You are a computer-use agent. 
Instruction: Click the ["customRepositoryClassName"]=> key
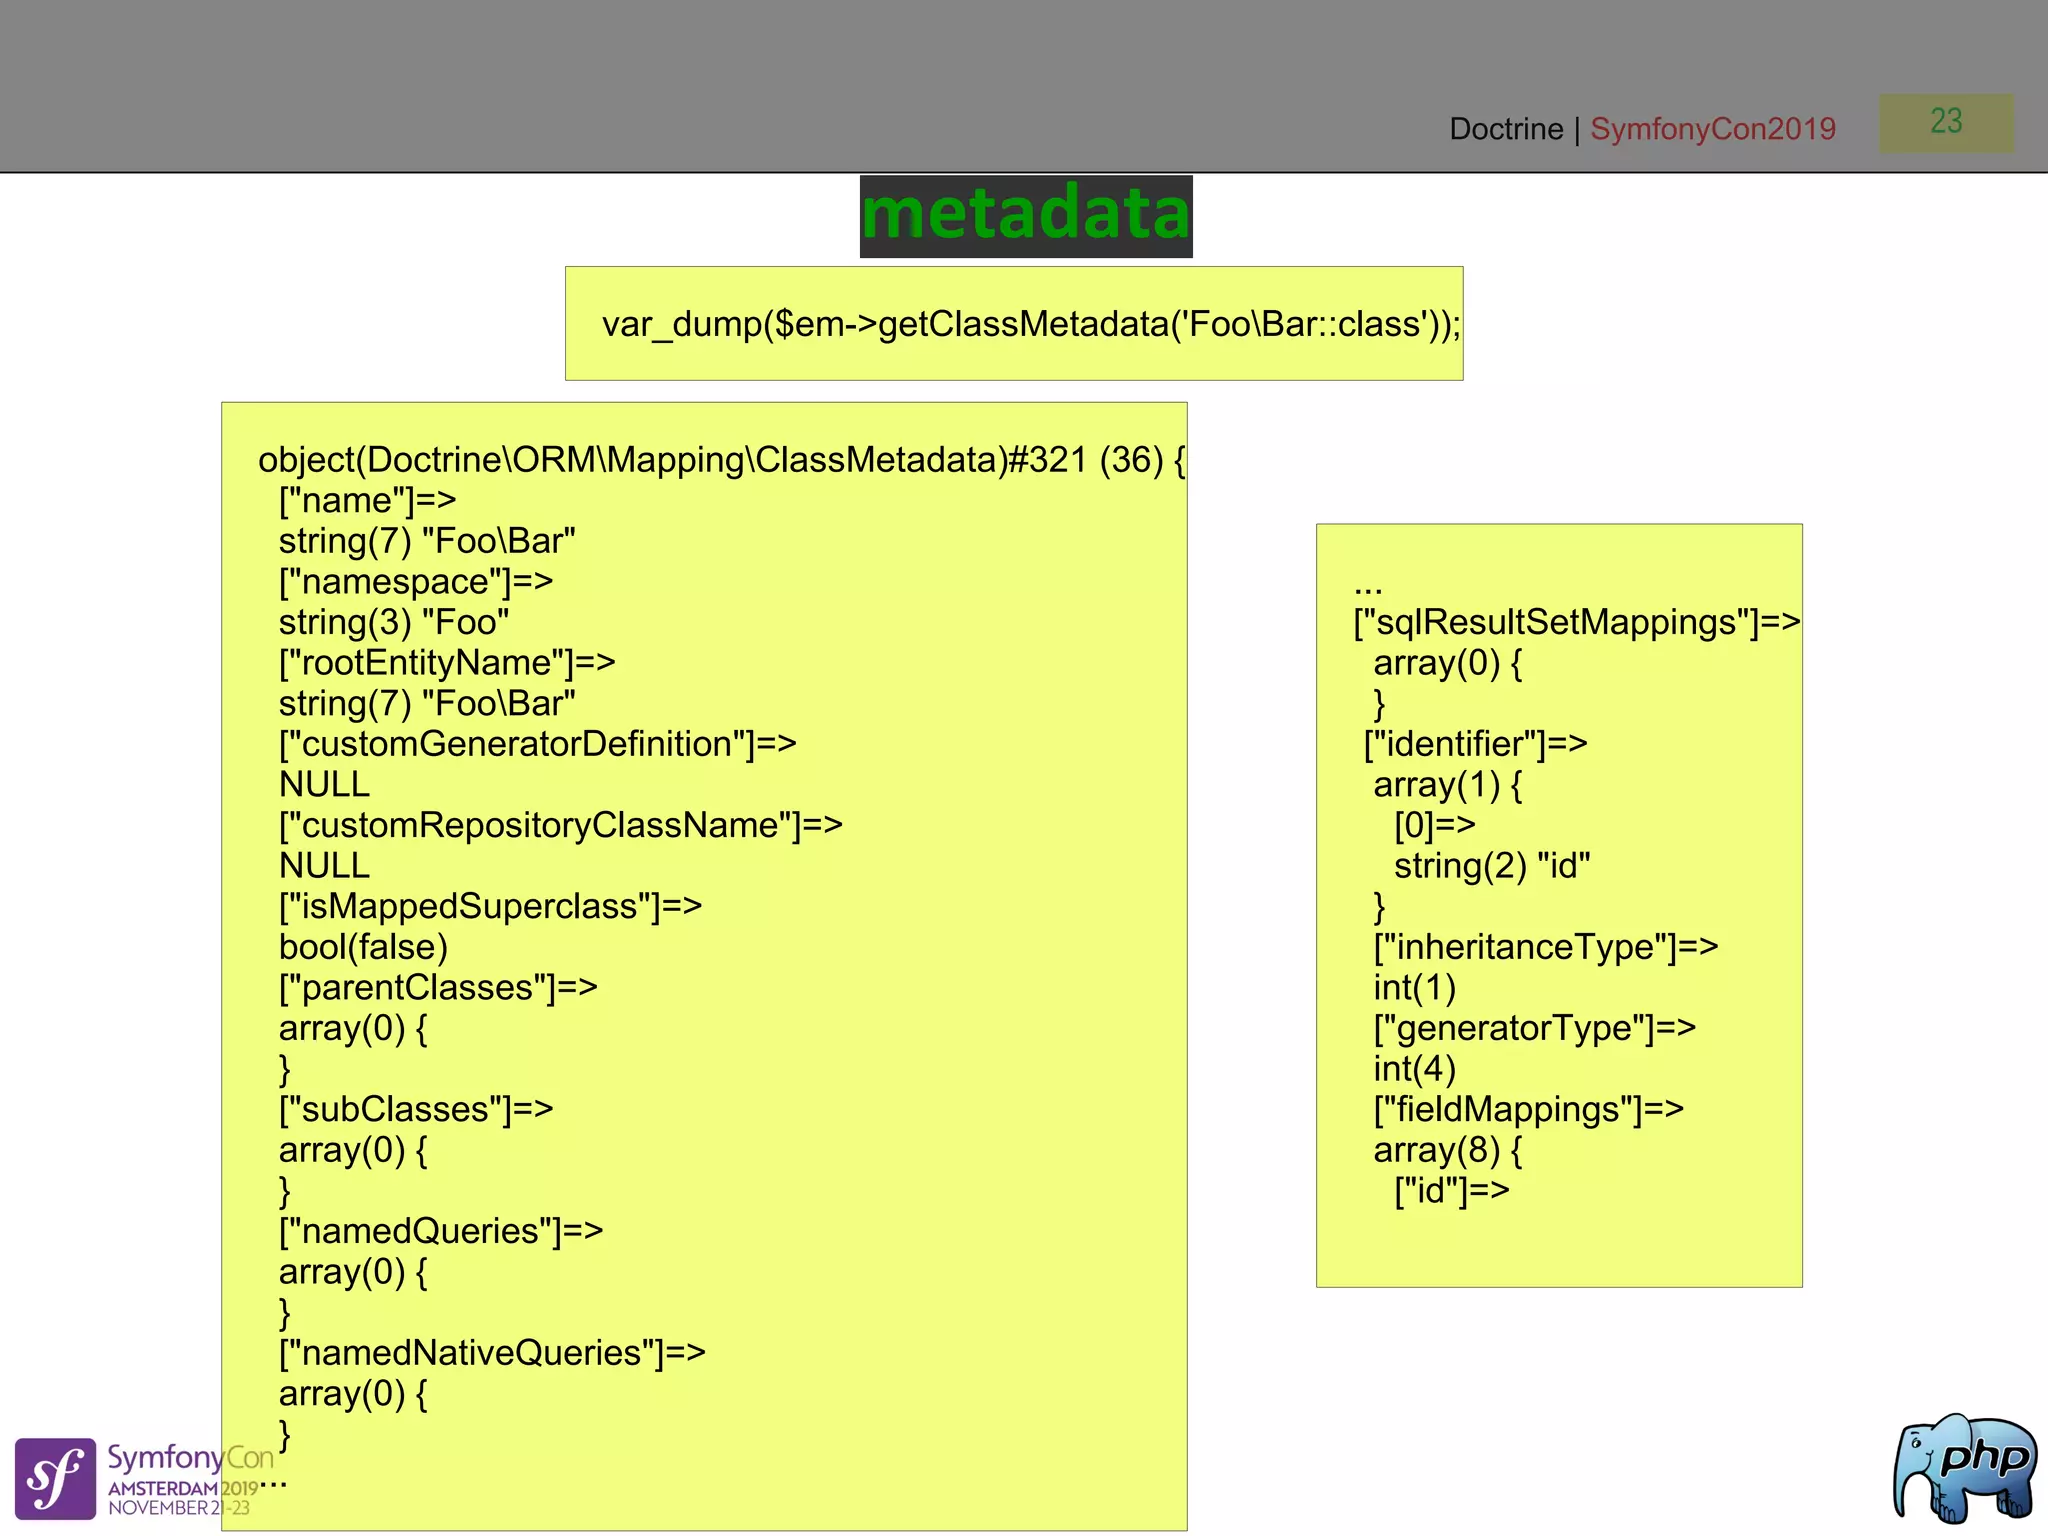coord(561,825)
